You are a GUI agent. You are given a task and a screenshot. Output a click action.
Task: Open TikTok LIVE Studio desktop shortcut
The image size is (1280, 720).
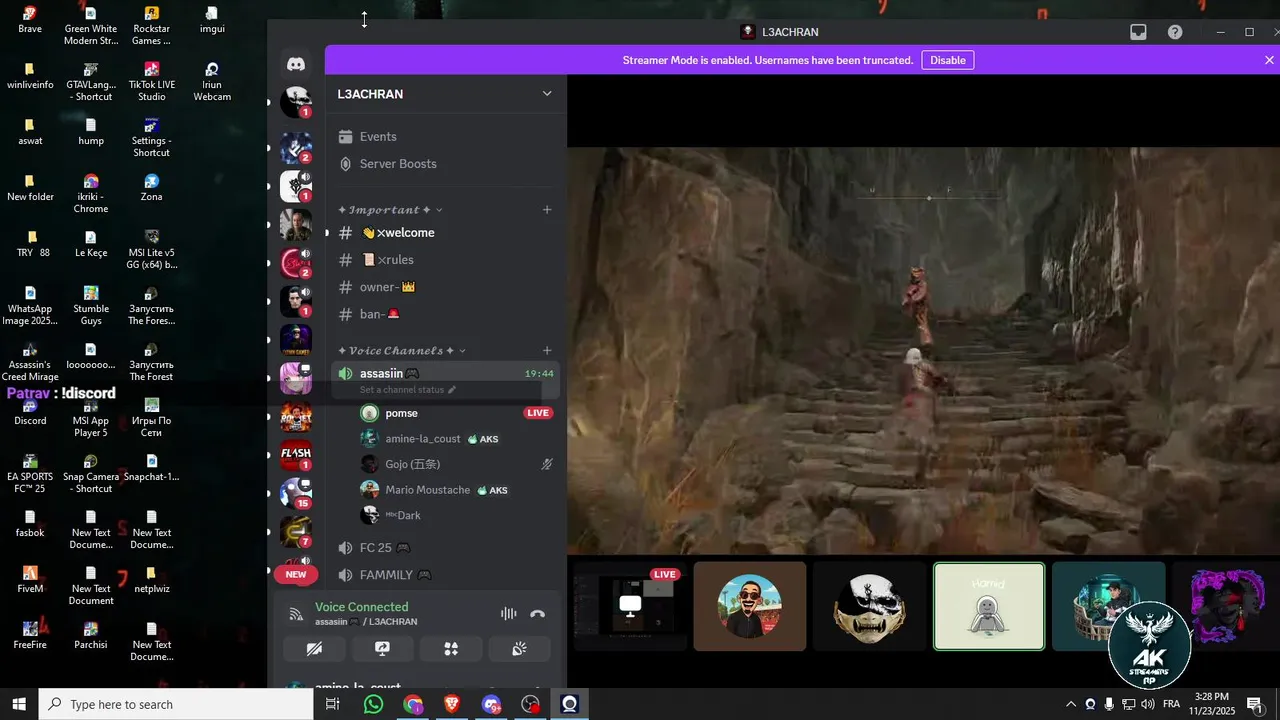tap(151, 82)
